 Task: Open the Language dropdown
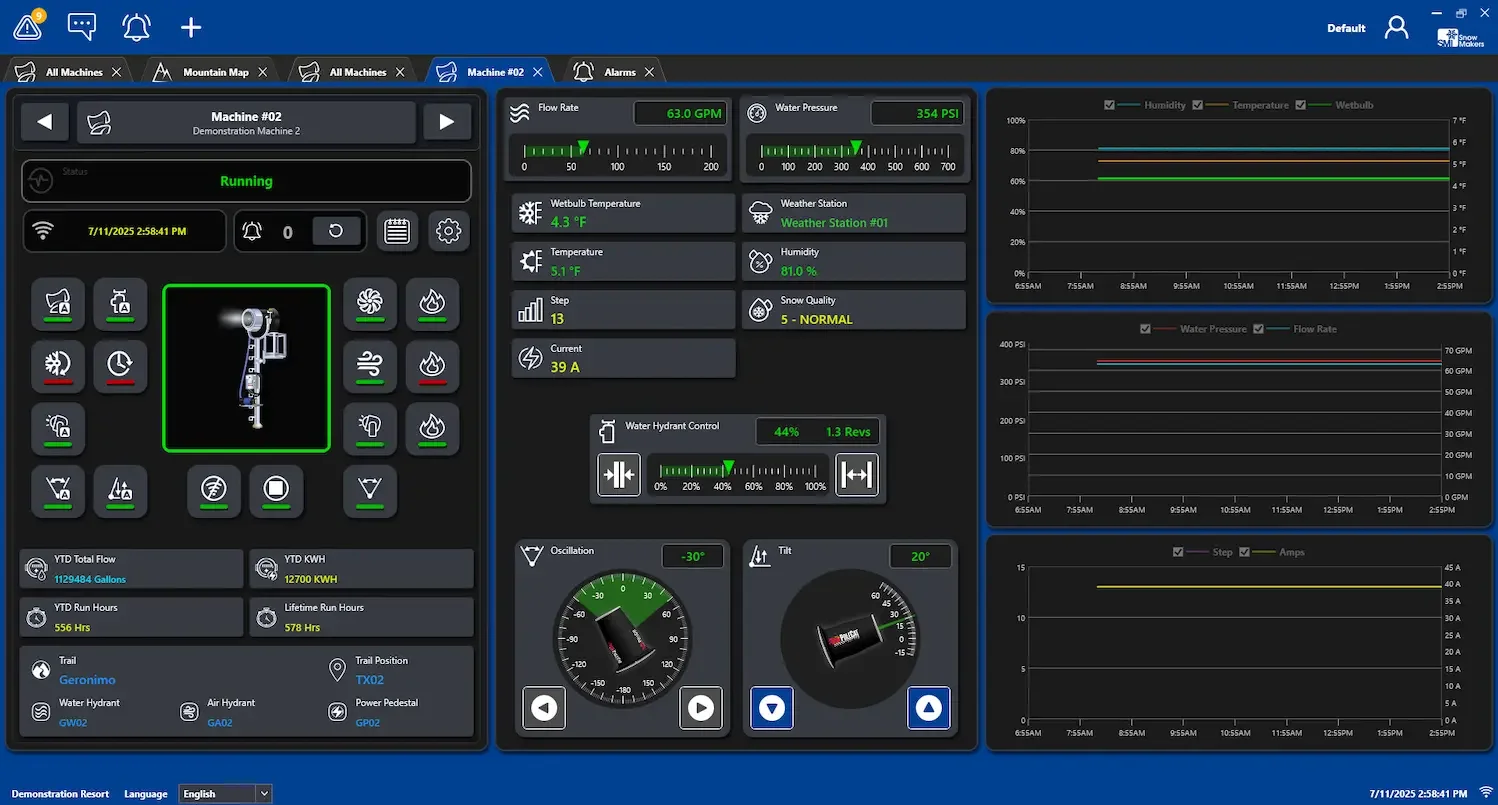(225, 793)
